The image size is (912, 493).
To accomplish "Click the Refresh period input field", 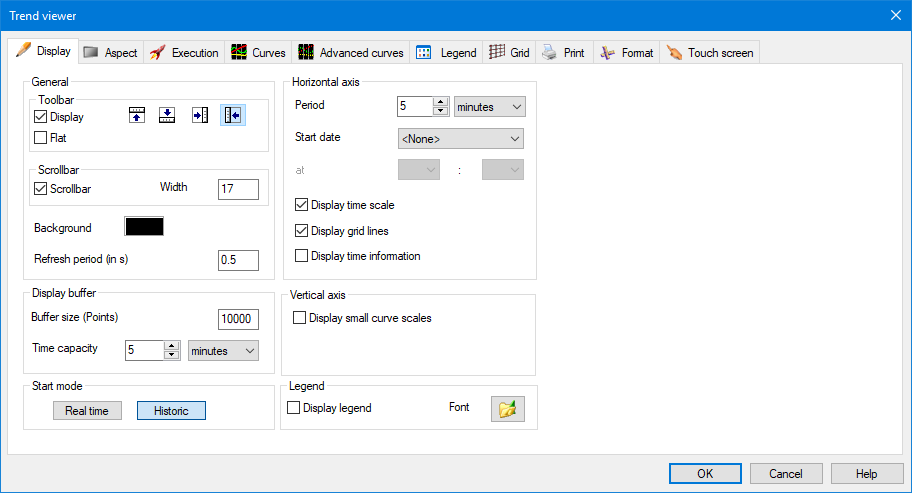I will (x=238, y=260).
